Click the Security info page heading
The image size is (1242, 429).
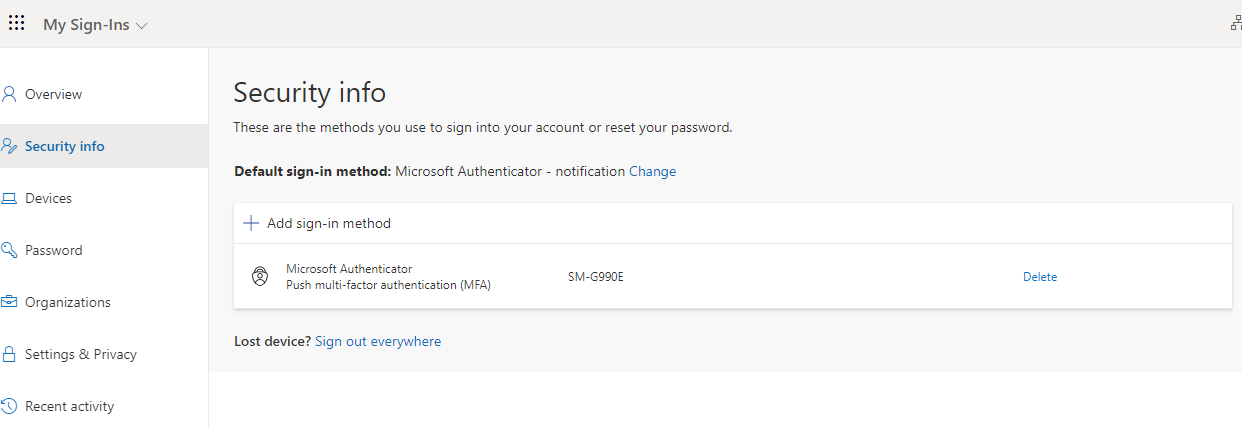click(x=309, y=93)
